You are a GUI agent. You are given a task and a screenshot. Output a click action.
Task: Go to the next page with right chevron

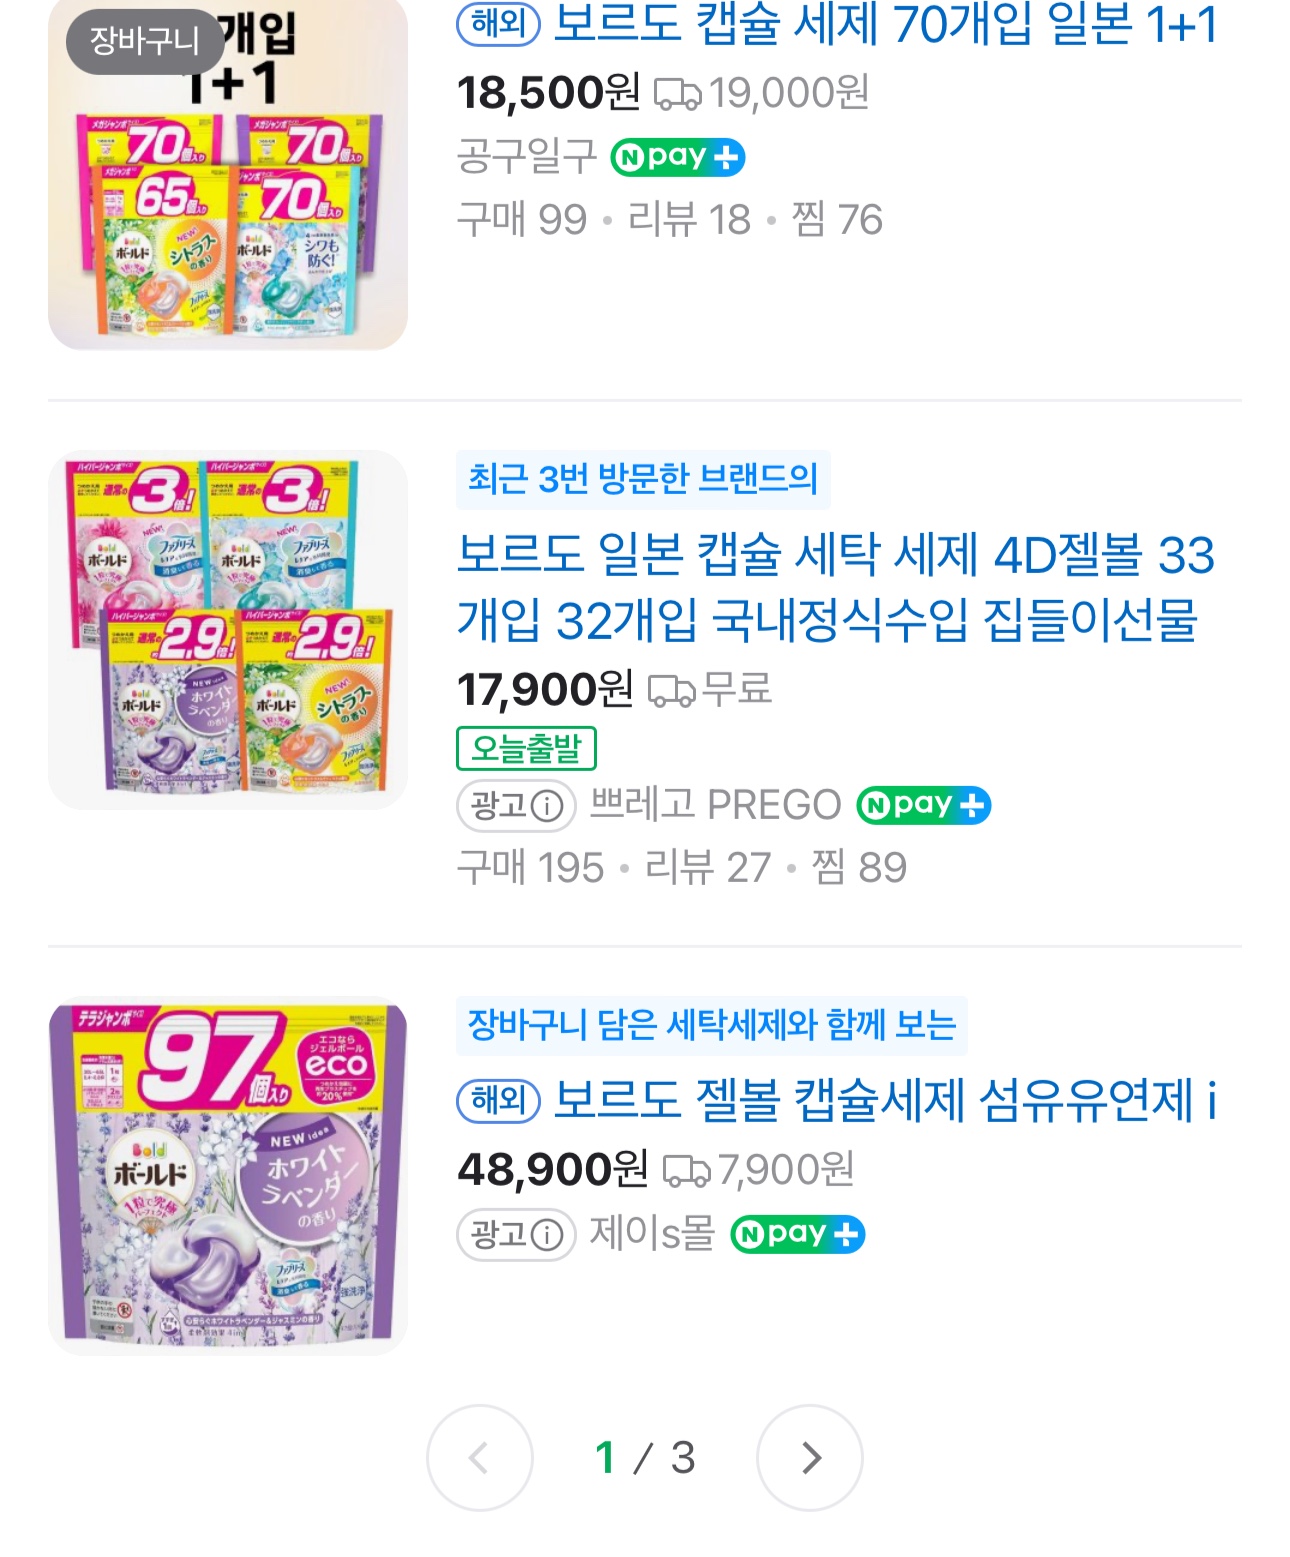tap(810, 1458)
